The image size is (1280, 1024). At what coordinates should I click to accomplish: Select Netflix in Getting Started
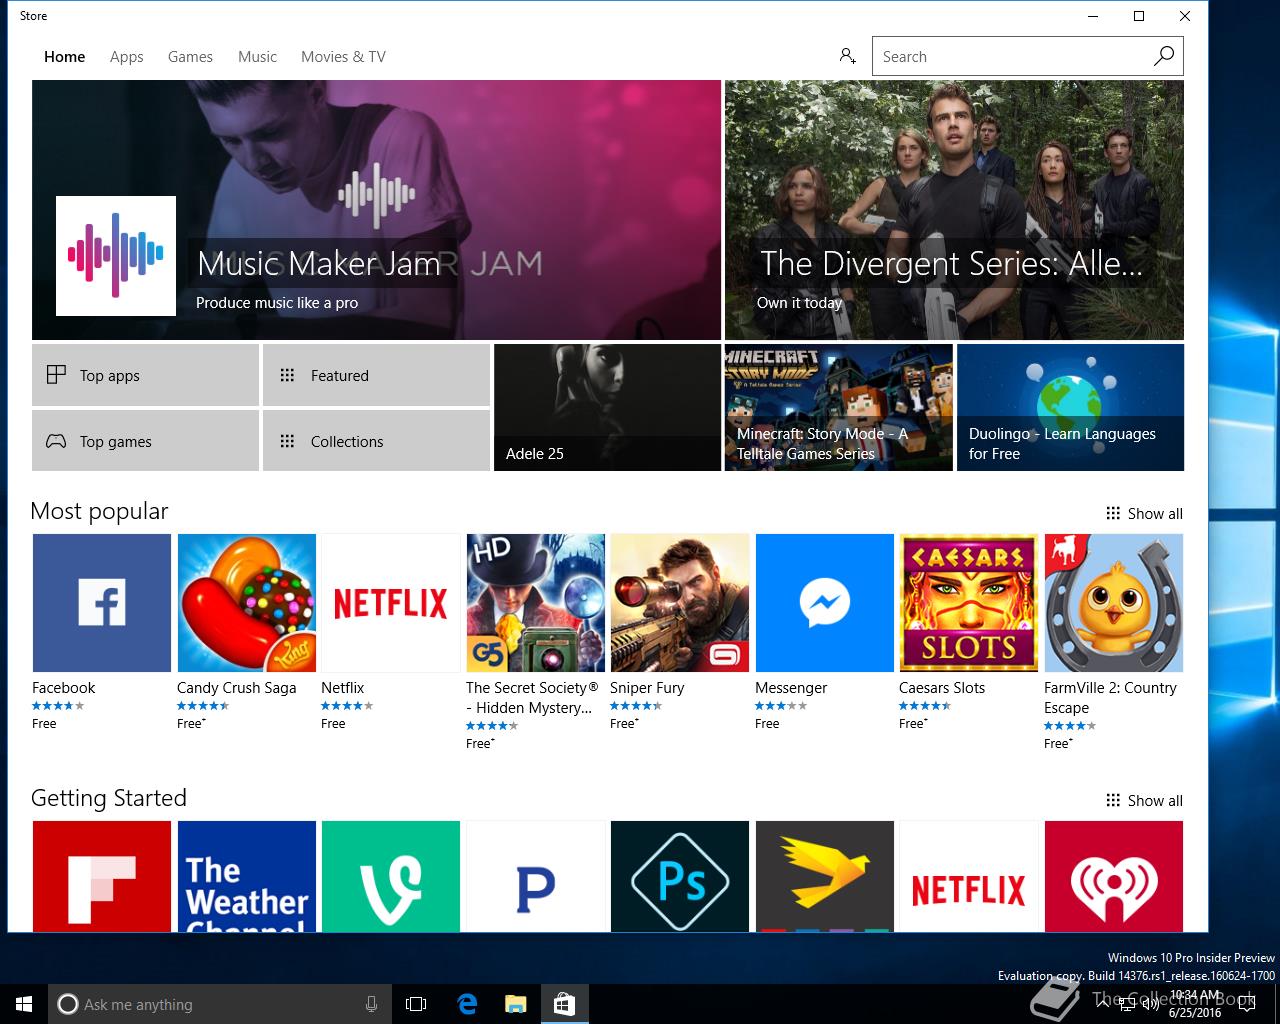click(969, 876)
